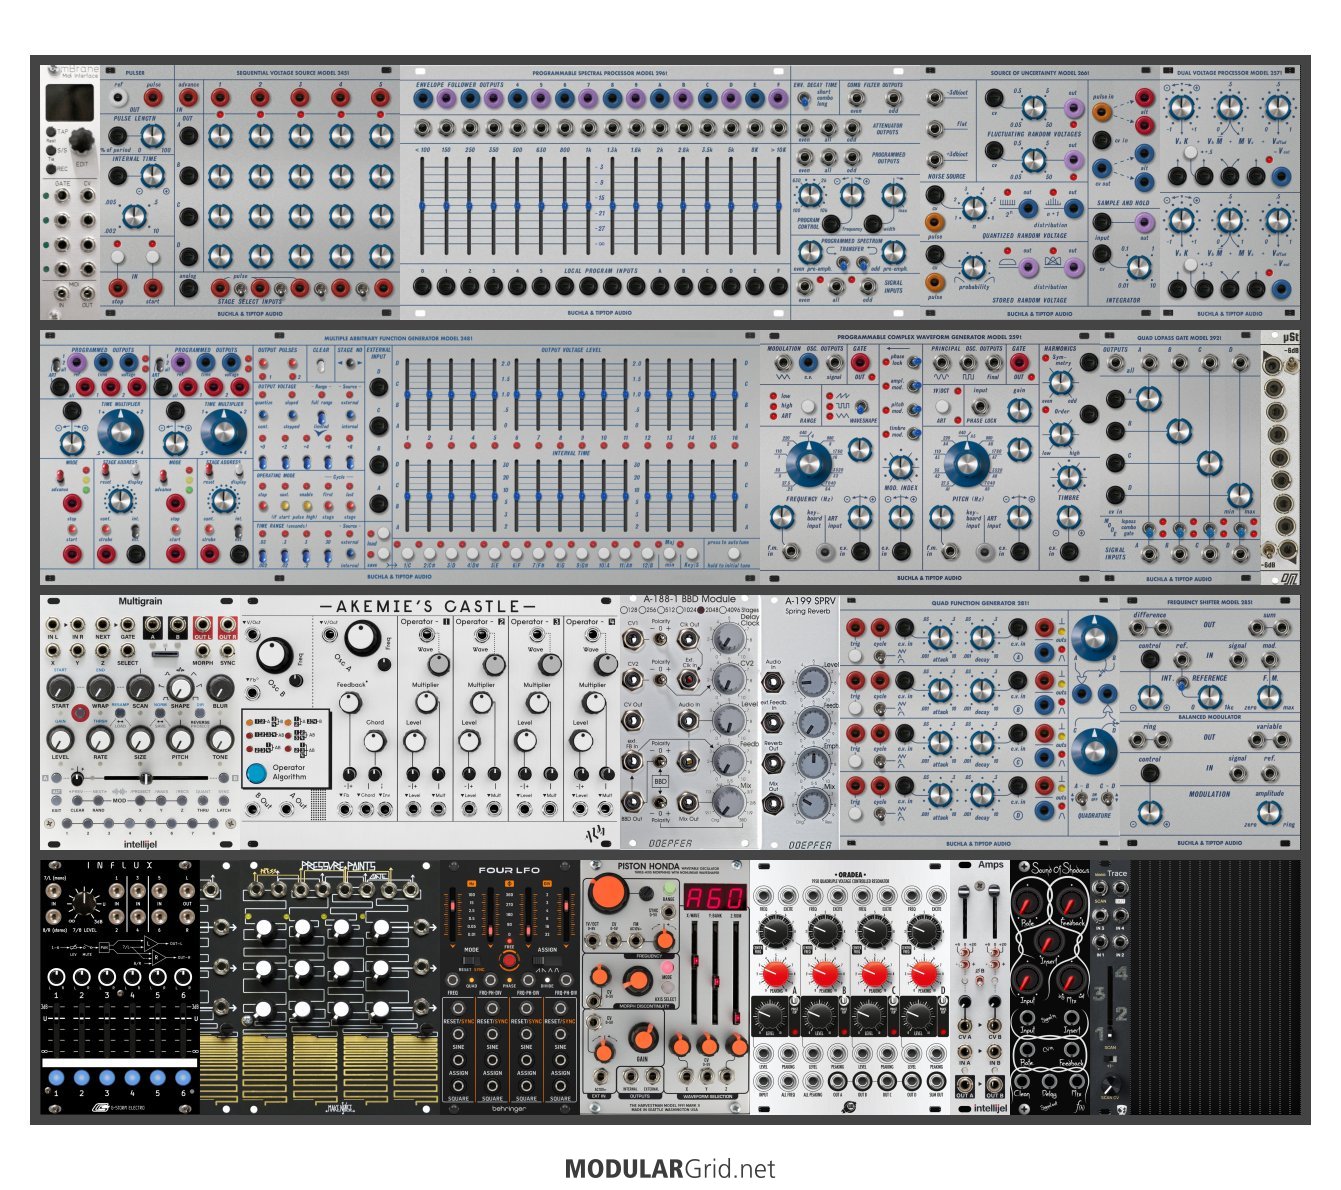Click Akemie's Castle Chord knob
Image resolution: width=1341 pixels, height=1190 pixels.
374,741
